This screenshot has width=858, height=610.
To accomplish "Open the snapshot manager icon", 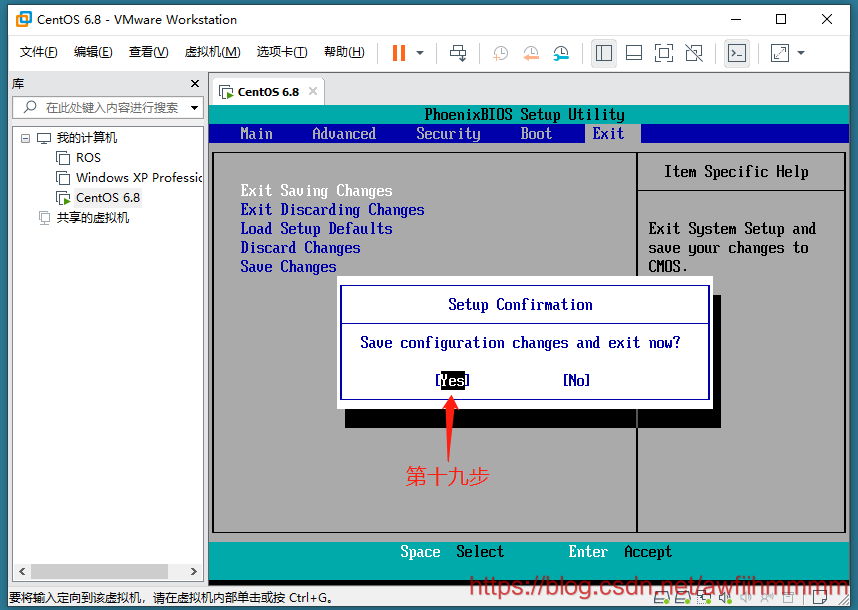I will tap(561, 53).
